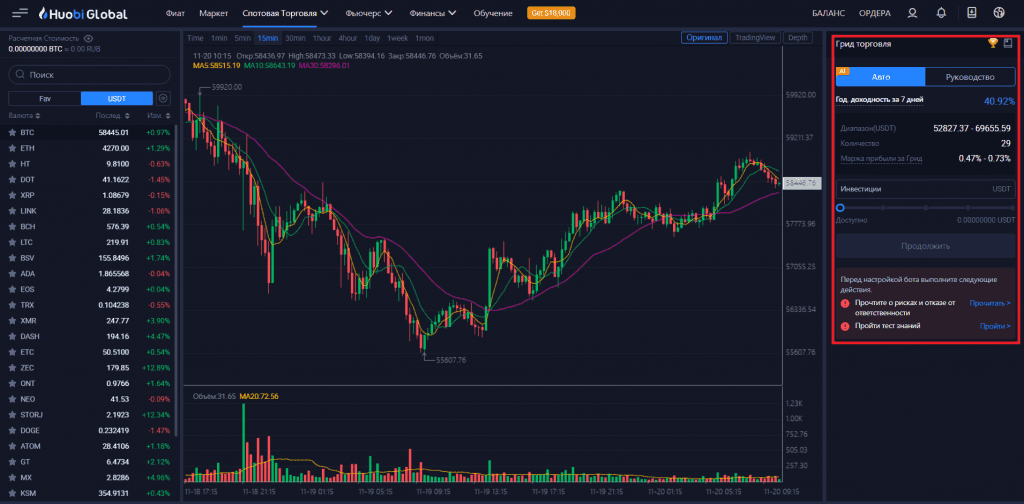Select the 5min chart interval
The height and width of the screenshot is (504, 1024).
pyautogui.click(x=242, y=38)
